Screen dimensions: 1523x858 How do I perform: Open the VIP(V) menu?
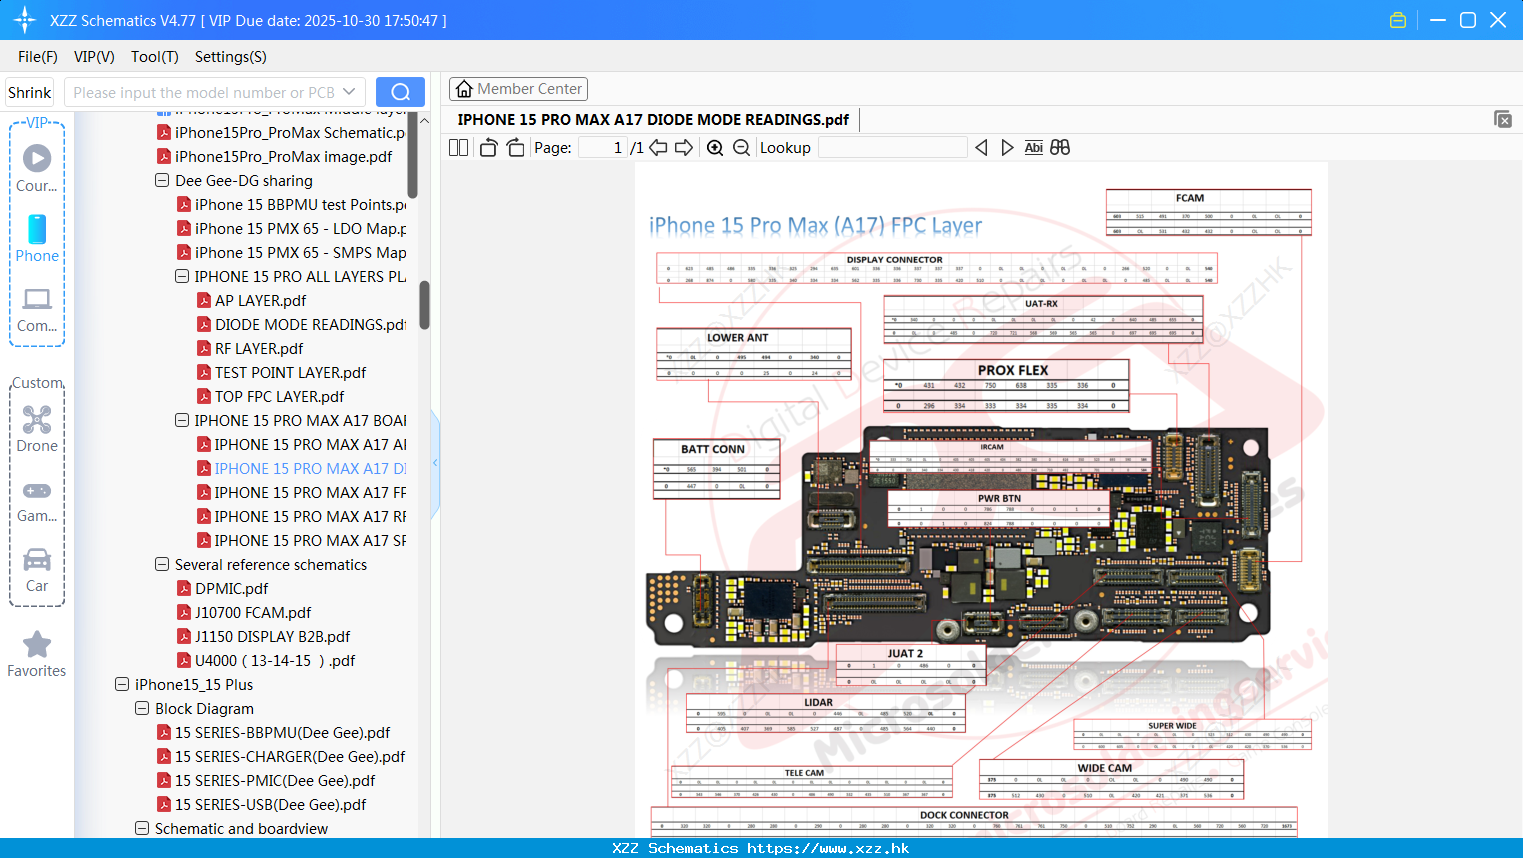point(94,57)
